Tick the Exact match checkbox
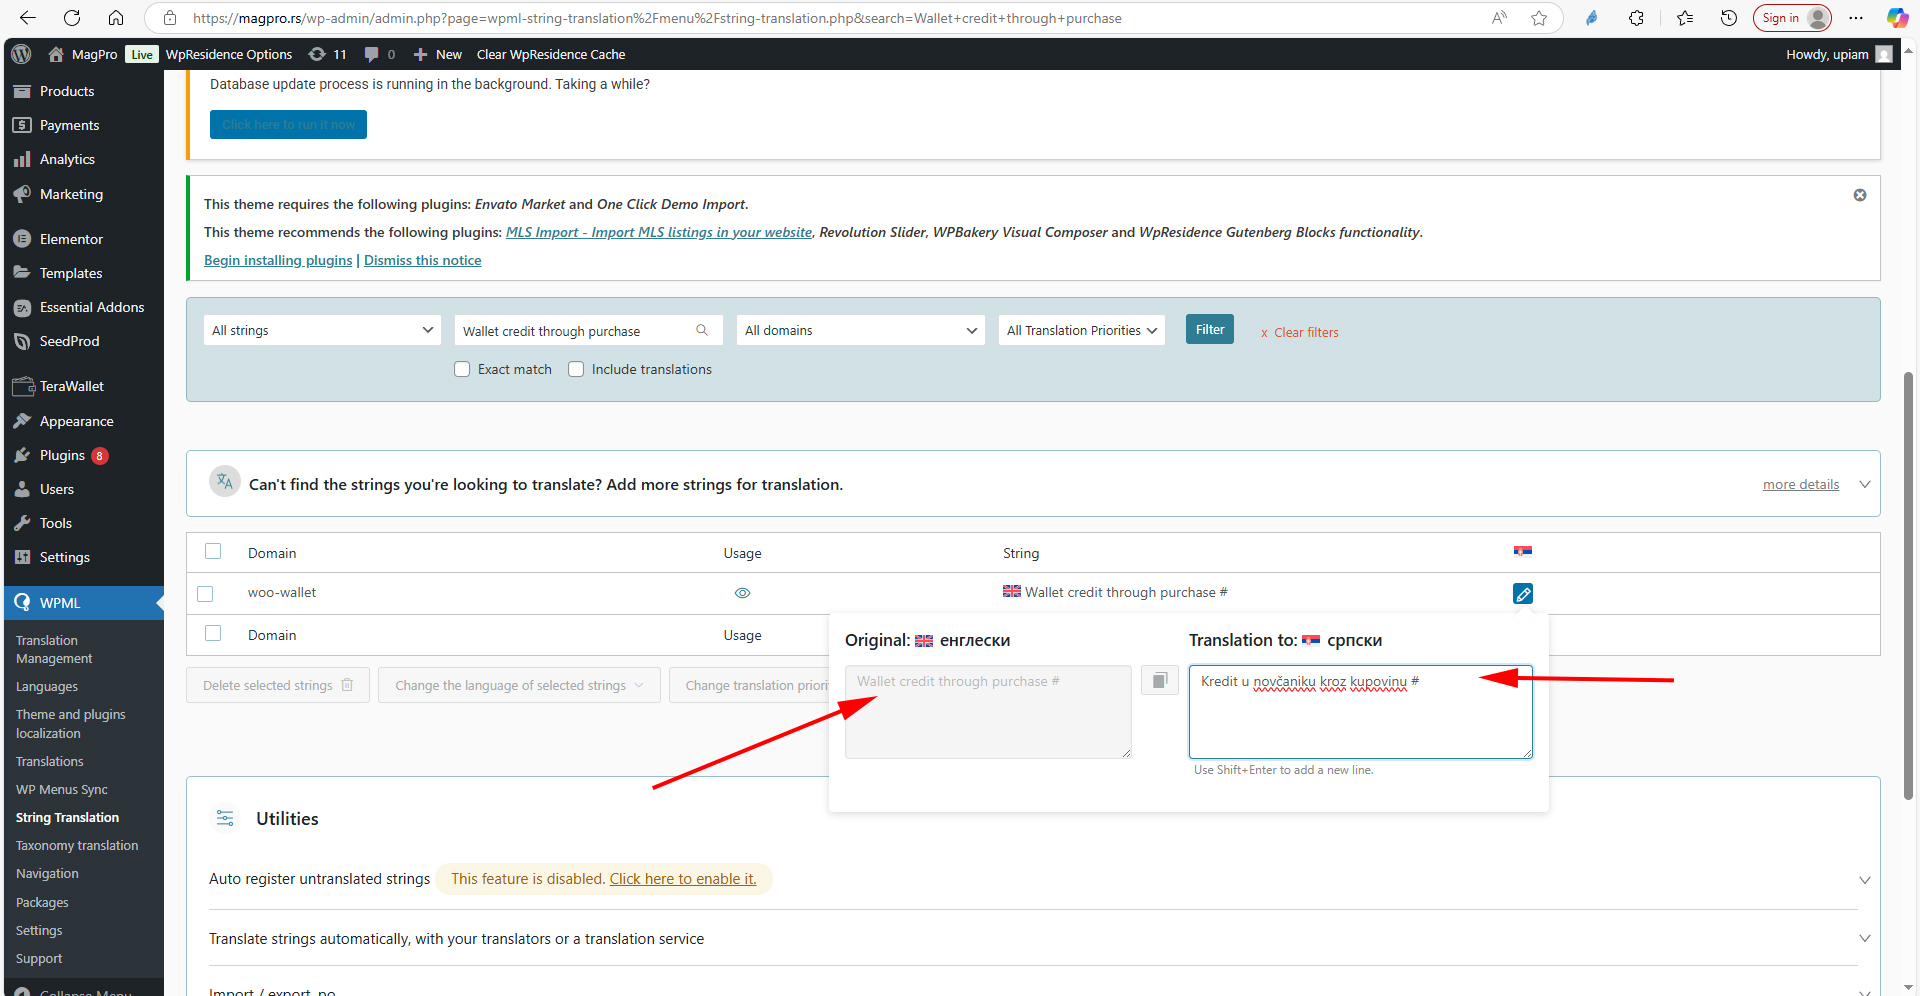The image size is (1920, 996). (462, 369)
